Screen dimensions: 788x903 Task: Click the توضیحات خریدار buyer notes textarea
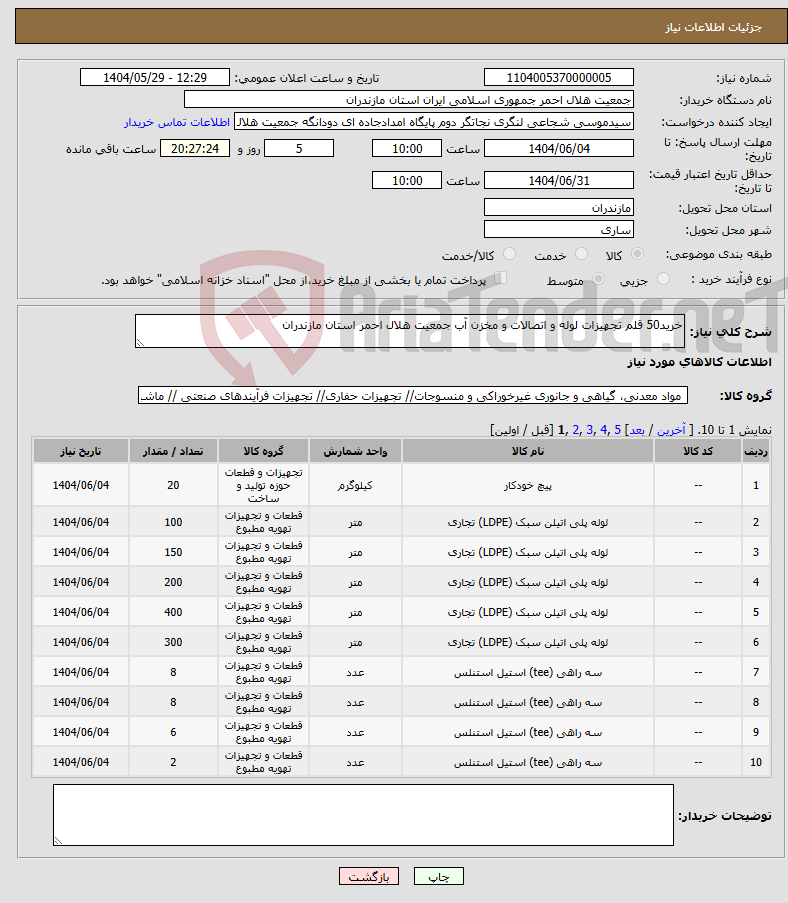point(363,815)
